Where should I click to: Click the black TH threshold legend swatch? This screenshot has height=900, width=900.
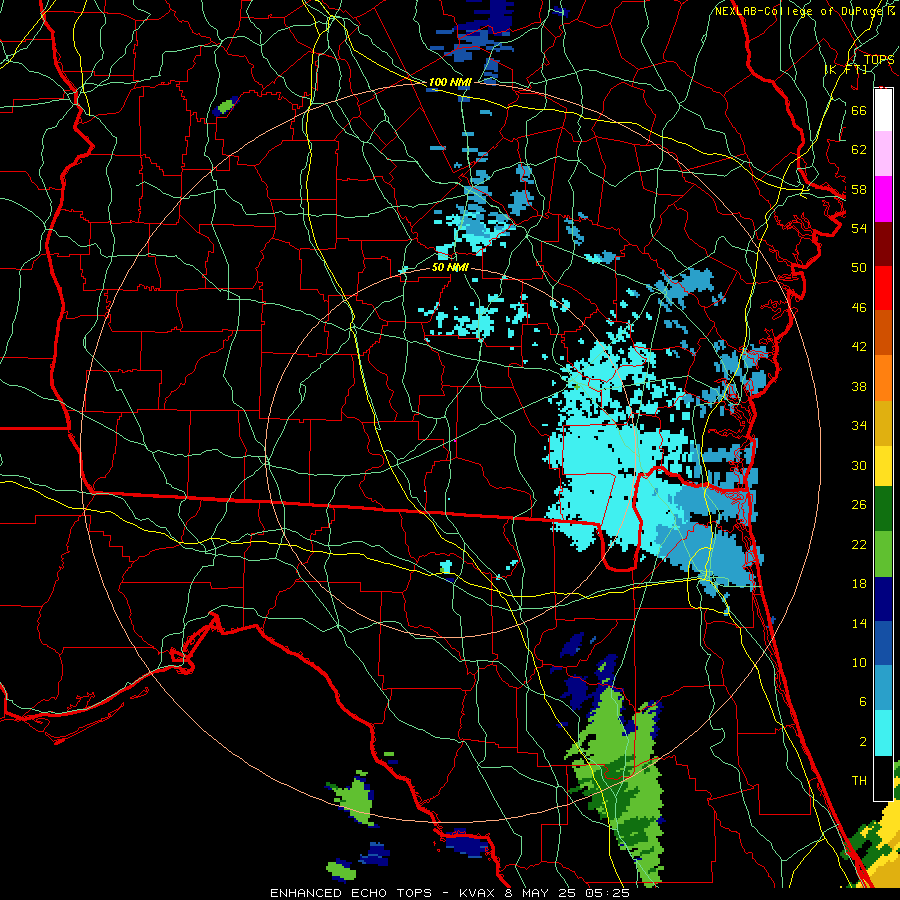click(x=883, y=778)
